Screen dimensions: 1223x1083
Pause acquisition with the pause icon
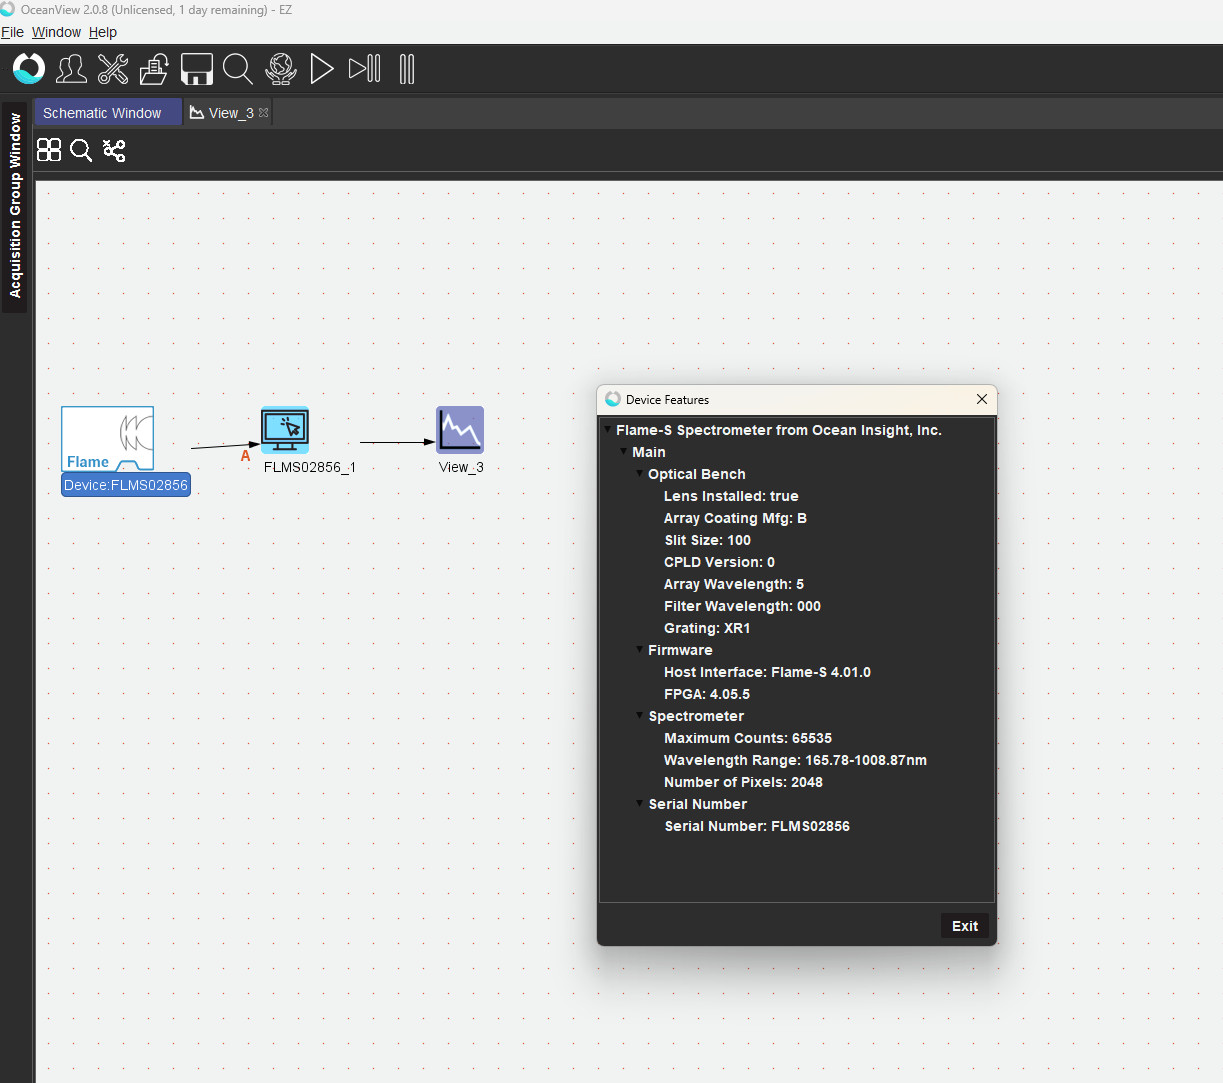(407, 69)
